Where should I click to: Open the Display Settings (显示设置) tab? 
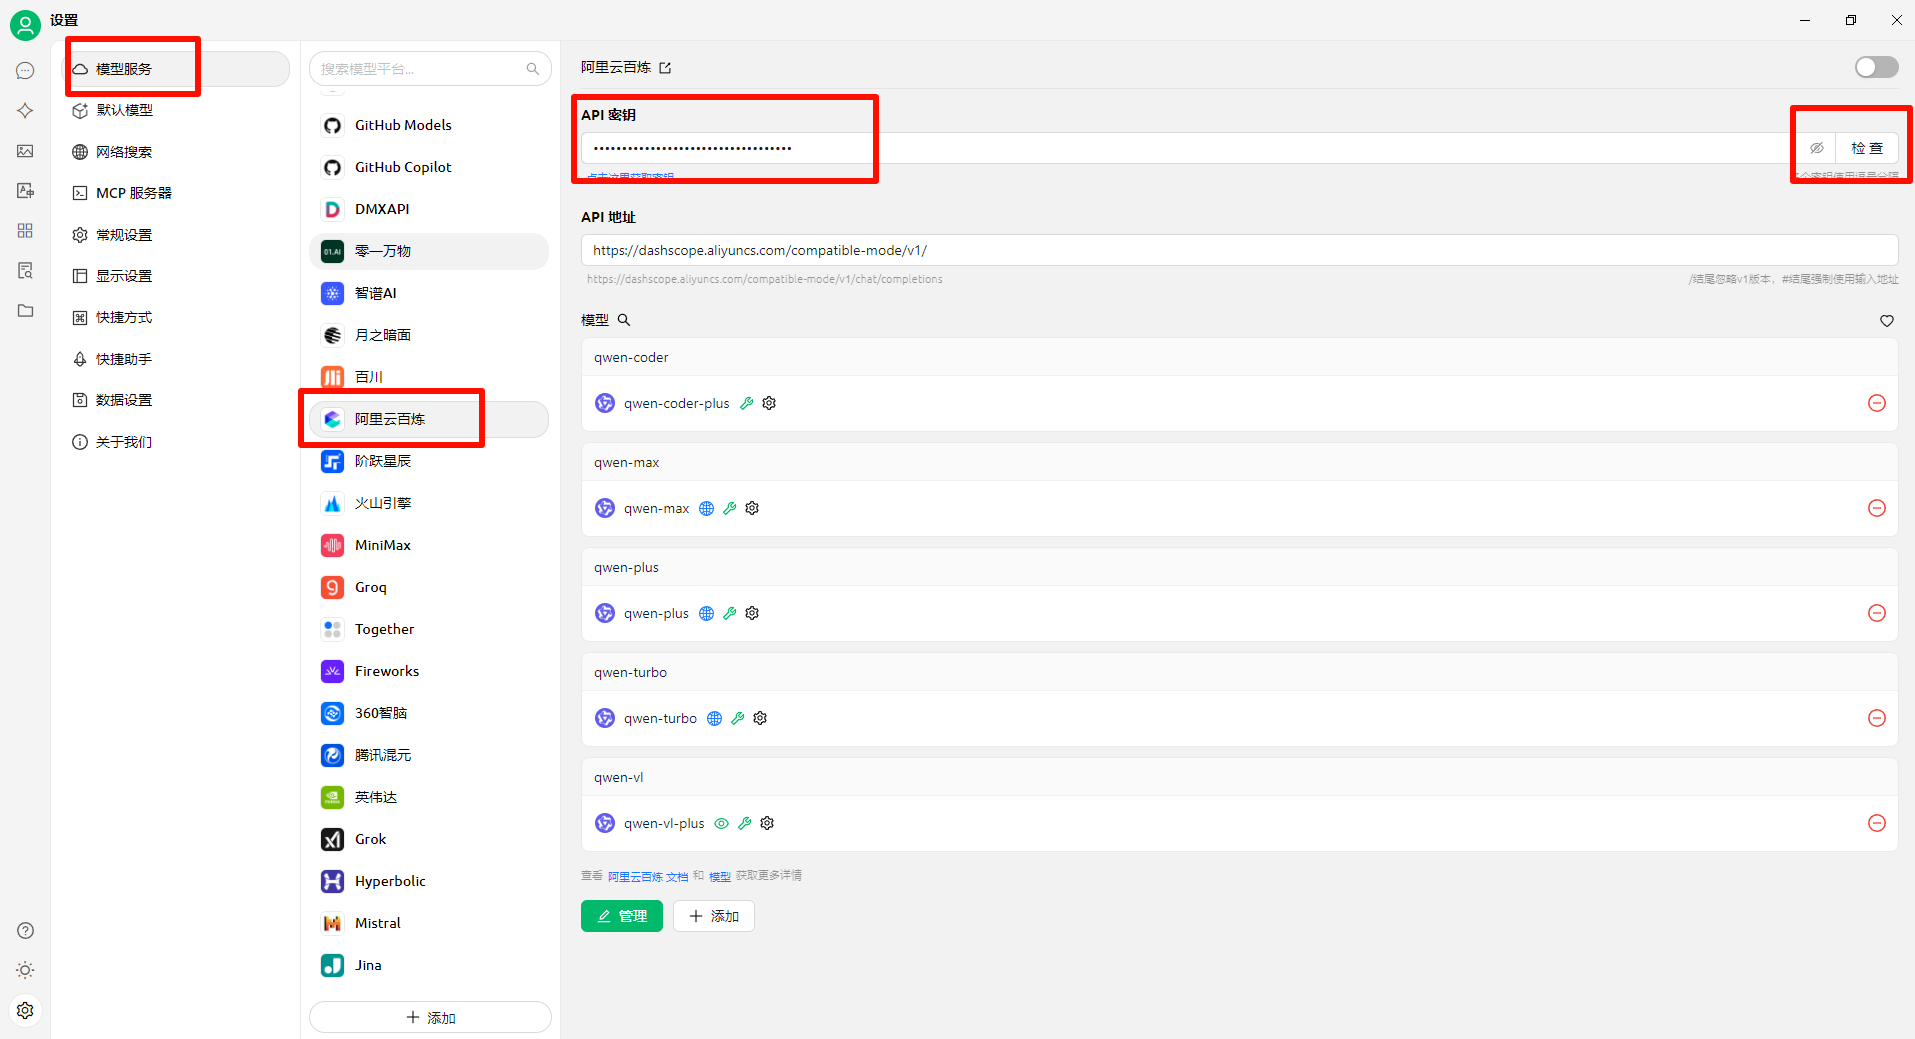[175, 276]
